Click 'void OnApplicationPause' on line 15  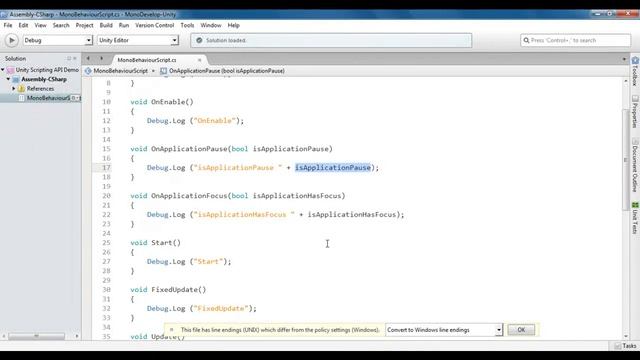(x=179, y=149)
